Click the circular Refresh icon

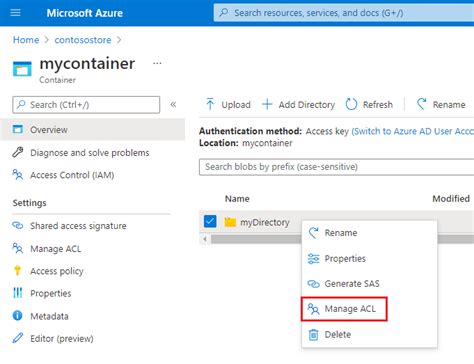[x=351, y=104]
